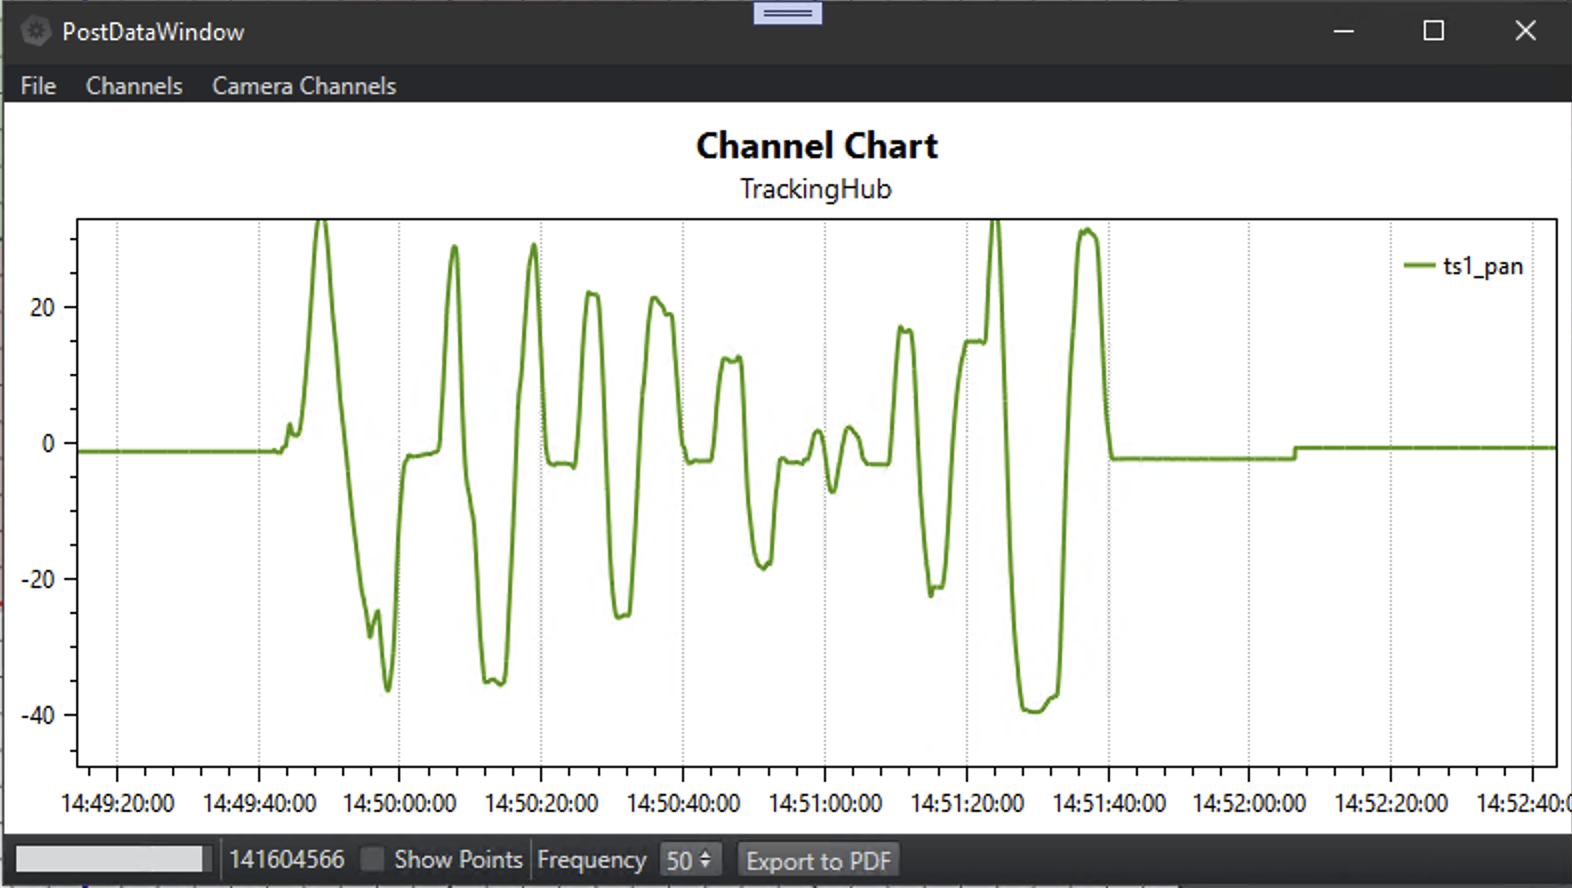The height and width of the screenshot is (888, 1572).
Task: Maximize the PostDataWindow
Action: tap(1433, 31)
